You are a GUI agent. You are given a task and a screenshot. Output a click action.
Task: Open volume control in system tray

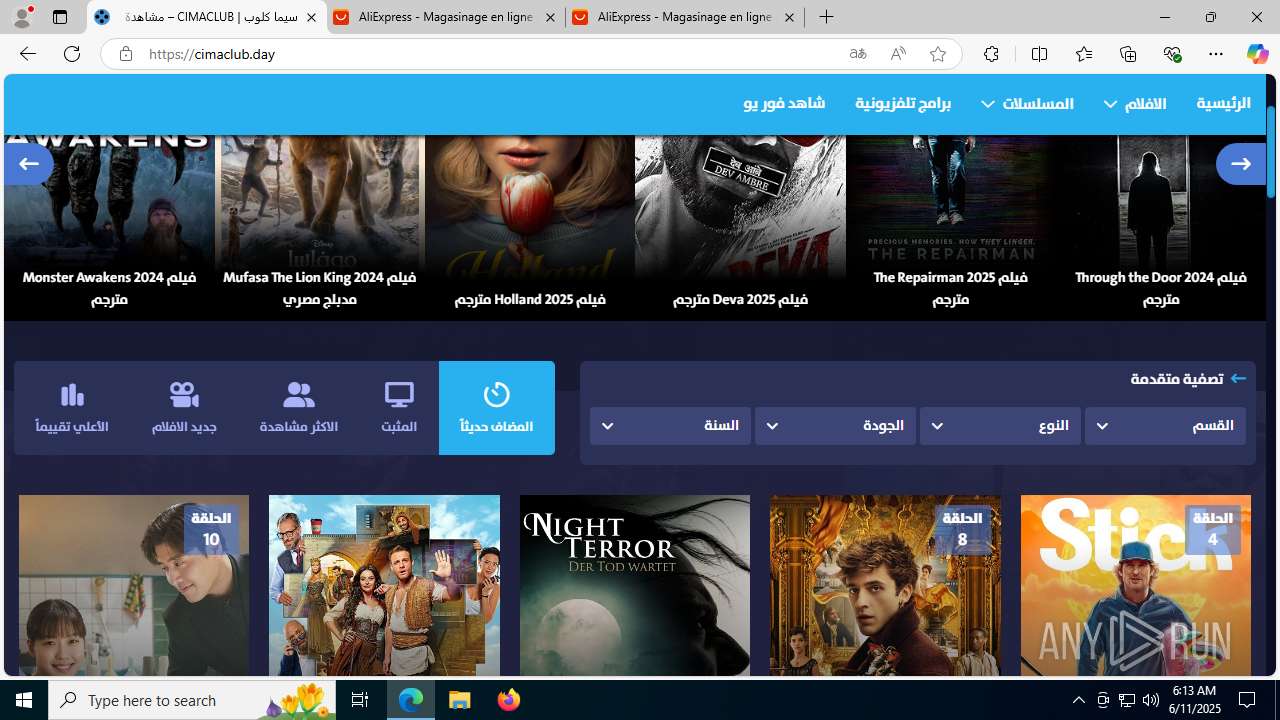(x=1150, y=700)
